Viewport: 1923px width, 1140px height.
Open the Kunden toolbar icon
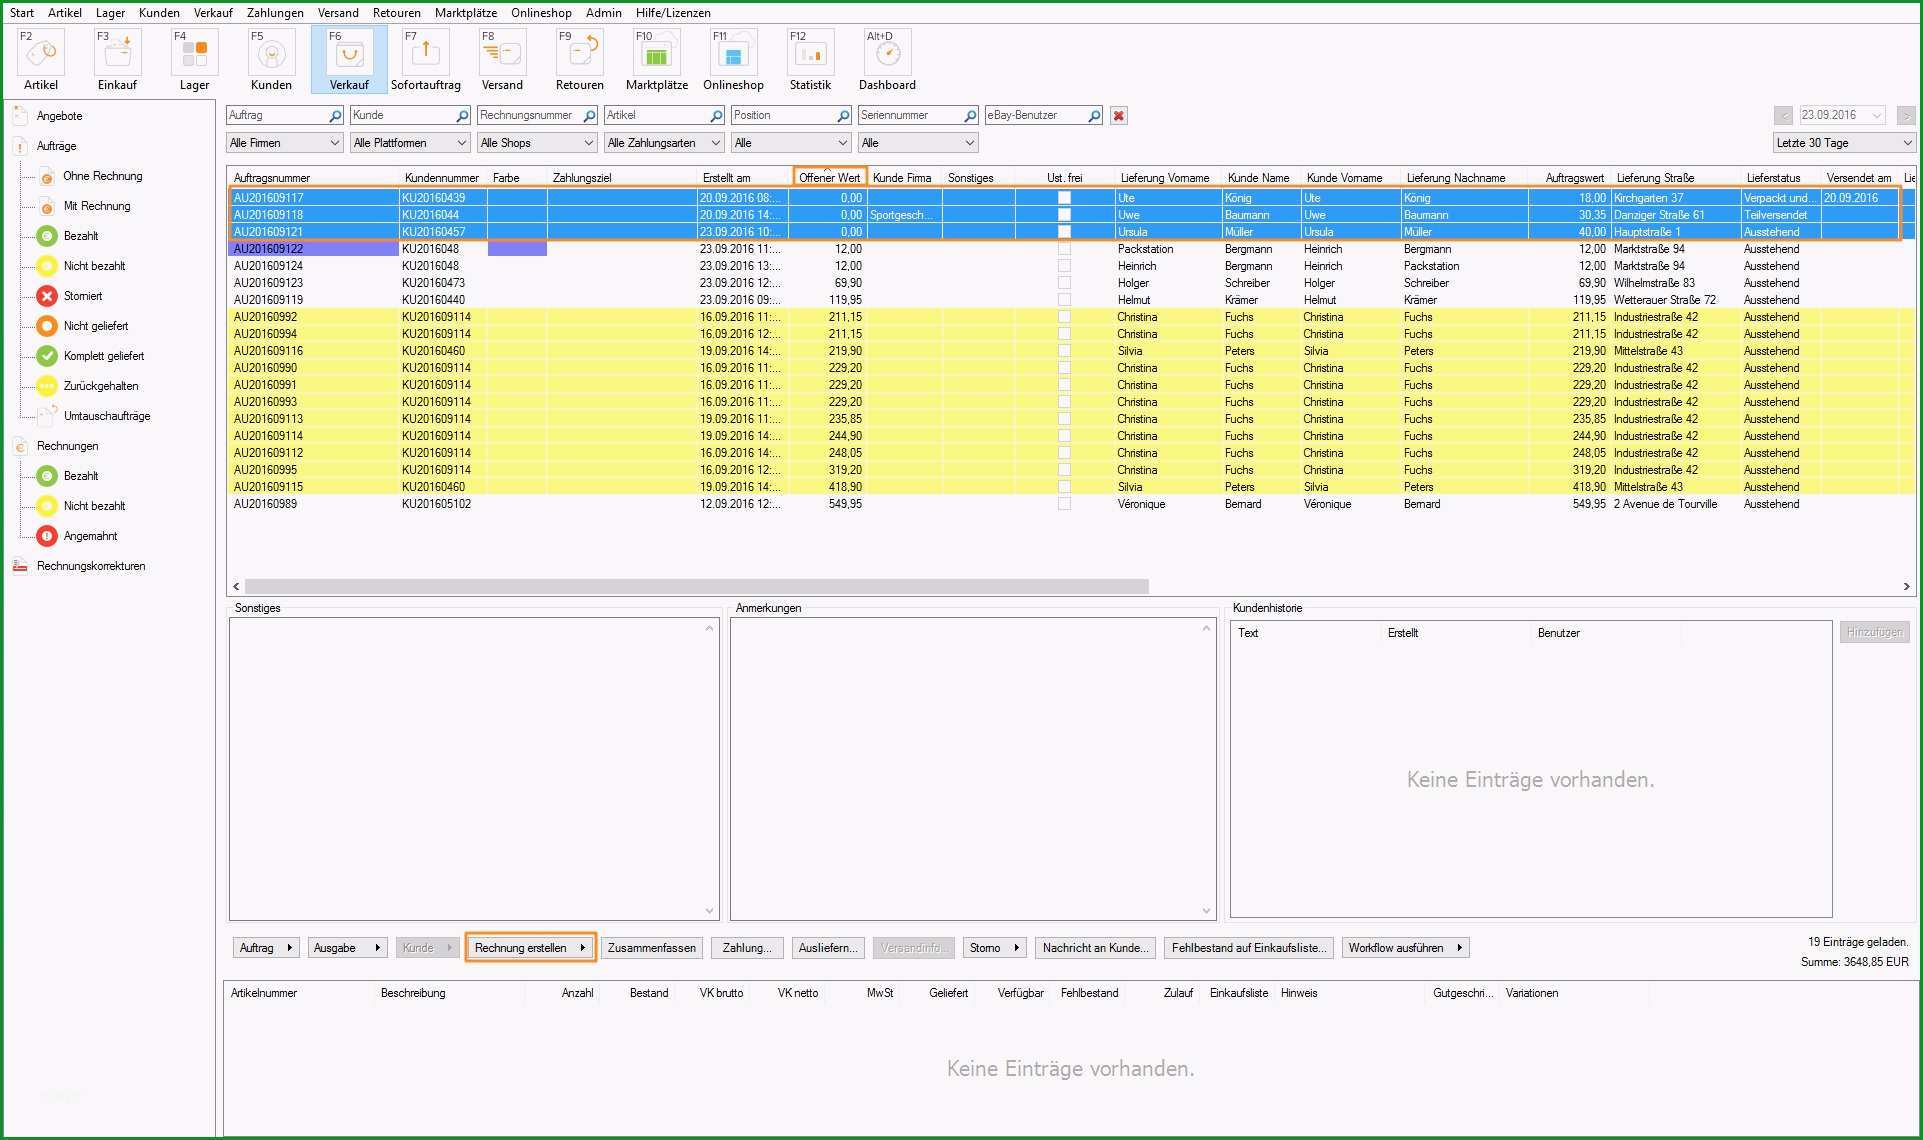pos(272,60)
